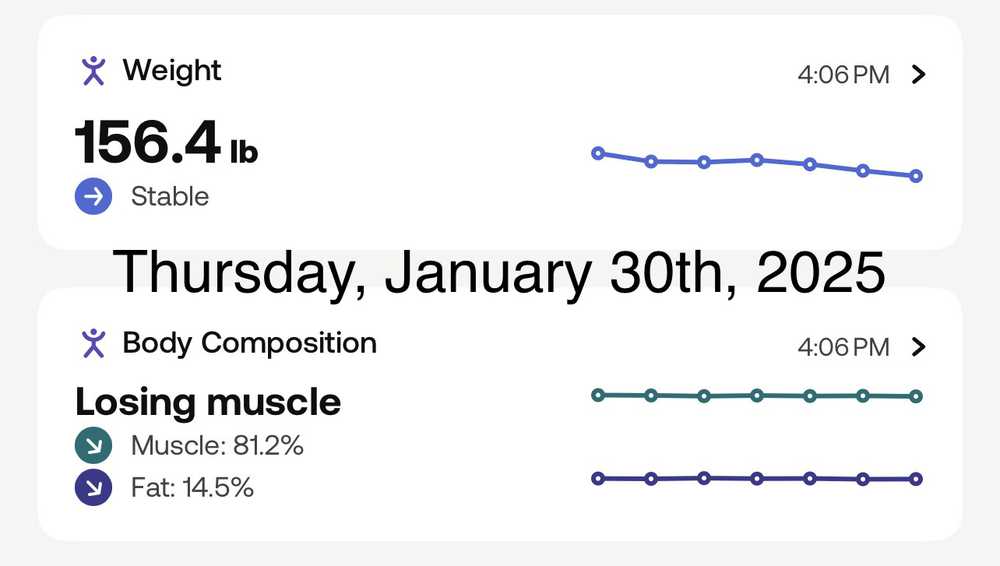This screenshot has width=1000, height=566.
Task: Click the first point on fat trend line
Action: coord(598,478)
